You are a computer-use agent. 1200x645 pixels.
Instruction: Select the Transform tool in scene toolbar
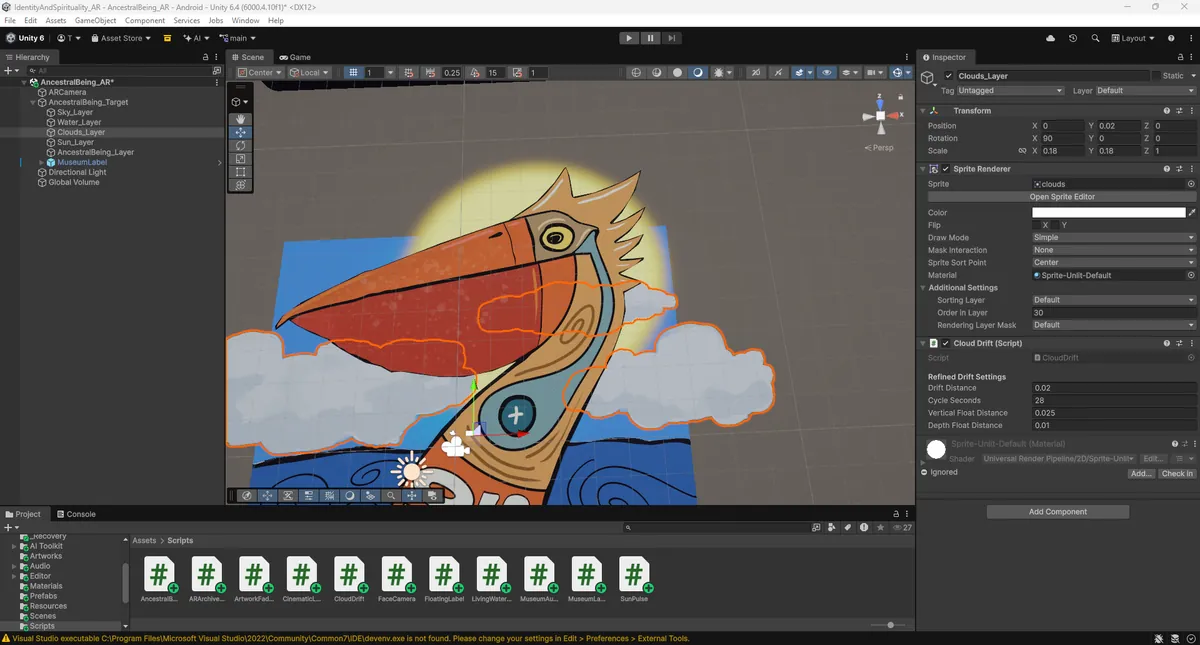240,184
